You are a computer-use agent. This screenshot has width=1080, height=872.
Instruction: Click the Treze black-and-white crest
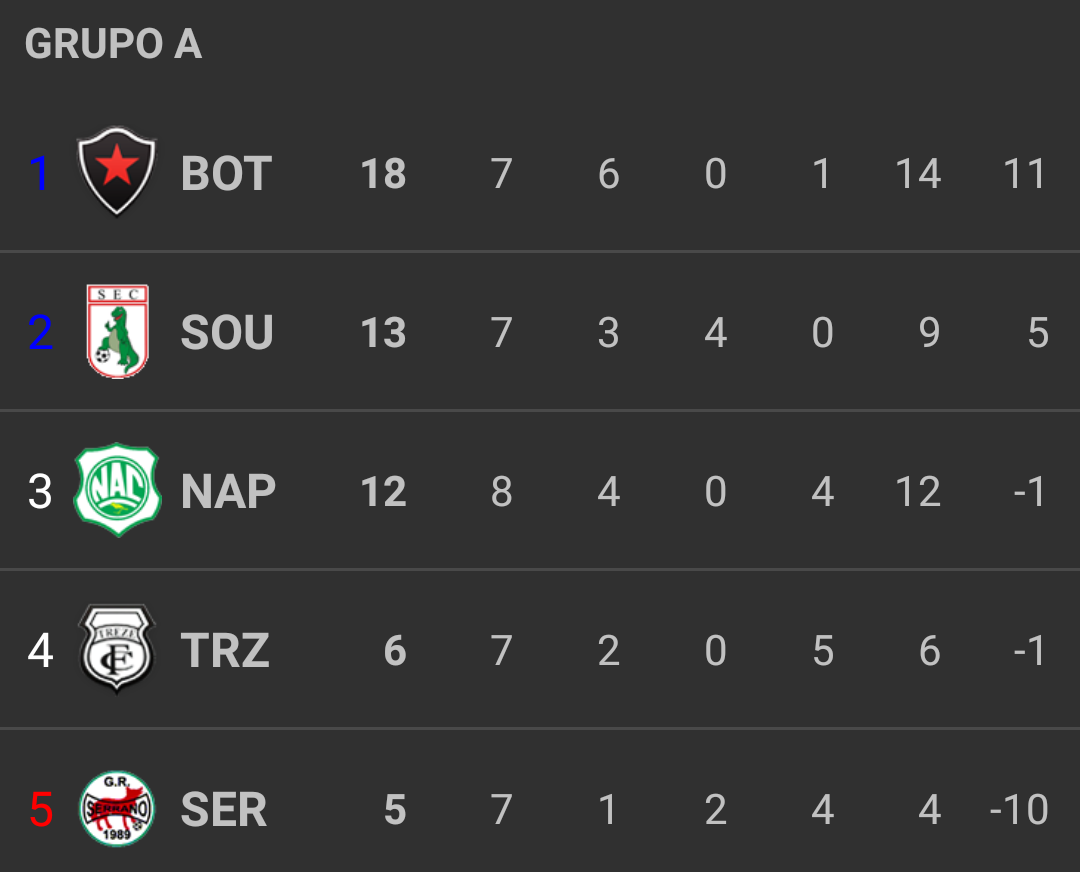pyautogui.click(x=117, y=649)
